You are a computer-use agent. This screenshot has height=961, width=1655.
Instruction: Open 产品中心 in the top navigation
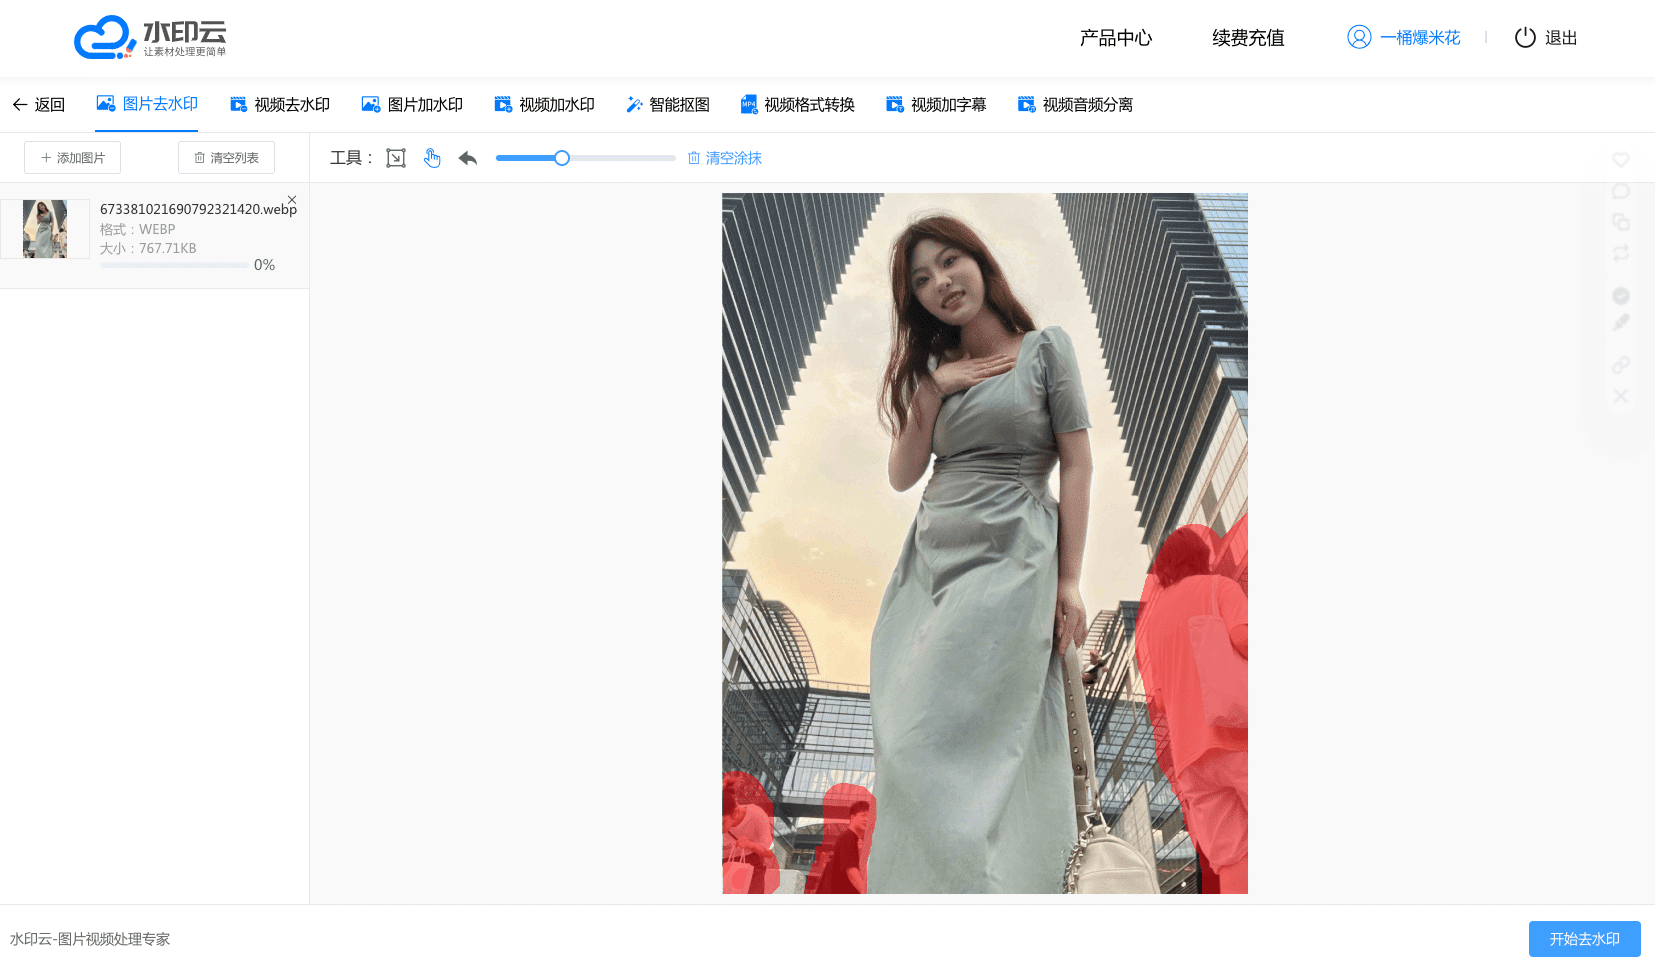click(1116, 38)
